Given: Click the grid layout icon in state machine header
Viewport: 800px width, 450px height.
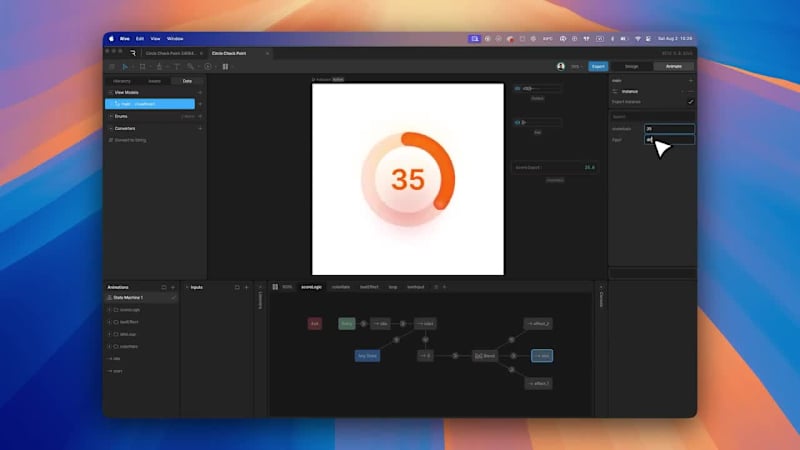Looking at the screenshot, I should pos(275,287).
